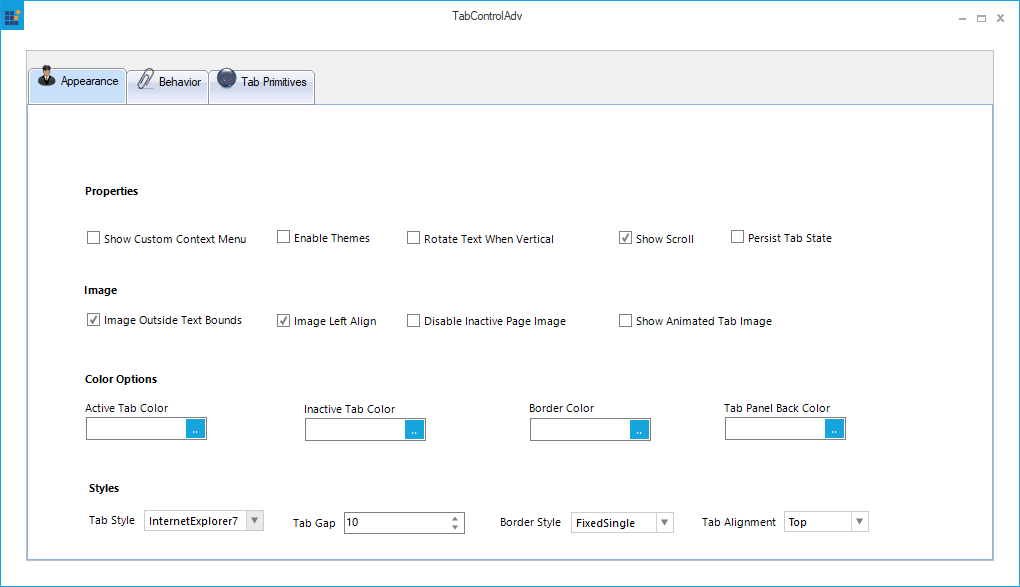
Task: Enable Persist Tab State
Action: 737,236
